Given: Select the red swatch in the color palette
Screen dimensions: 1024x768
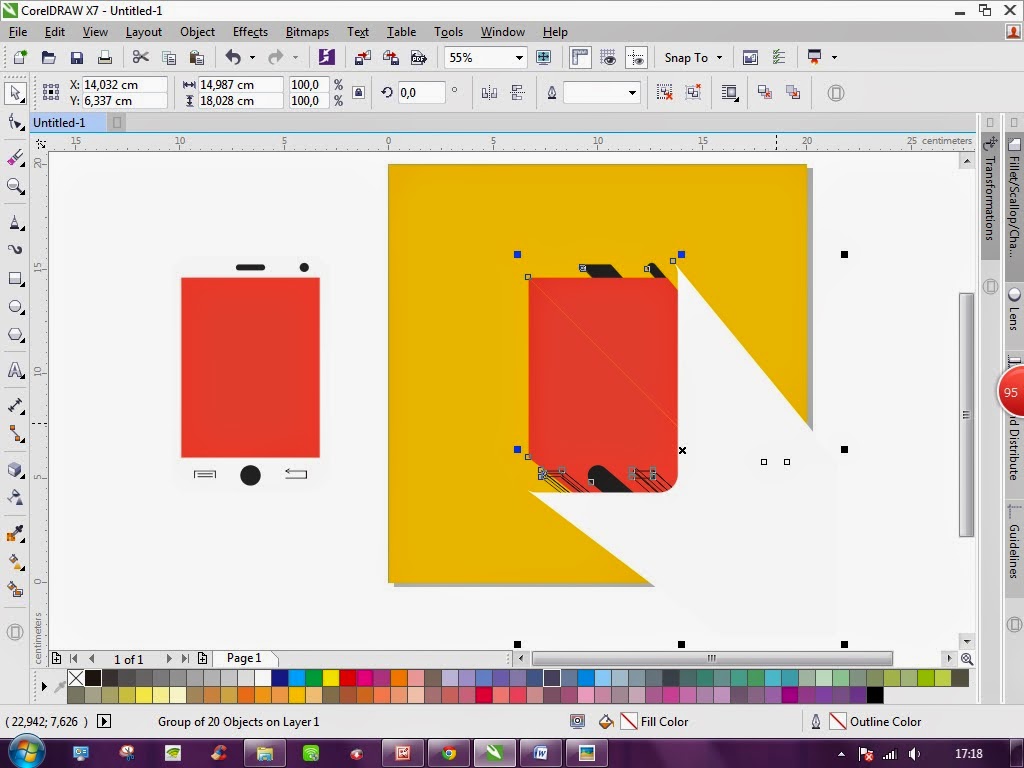Looking at the screenshot, I should pyautogui.click(x=347, y=677).
